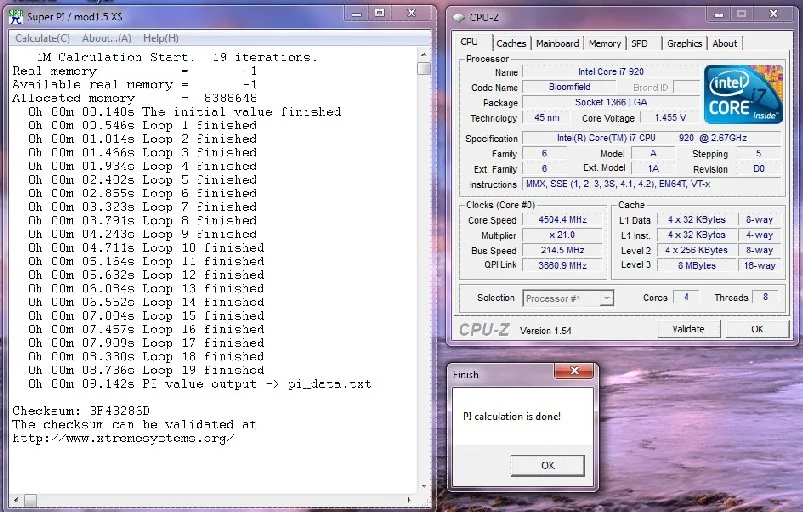Screen dimensions: 803x512
Task: Click the Intel Core i7 logo
Action: click(739, 95)
